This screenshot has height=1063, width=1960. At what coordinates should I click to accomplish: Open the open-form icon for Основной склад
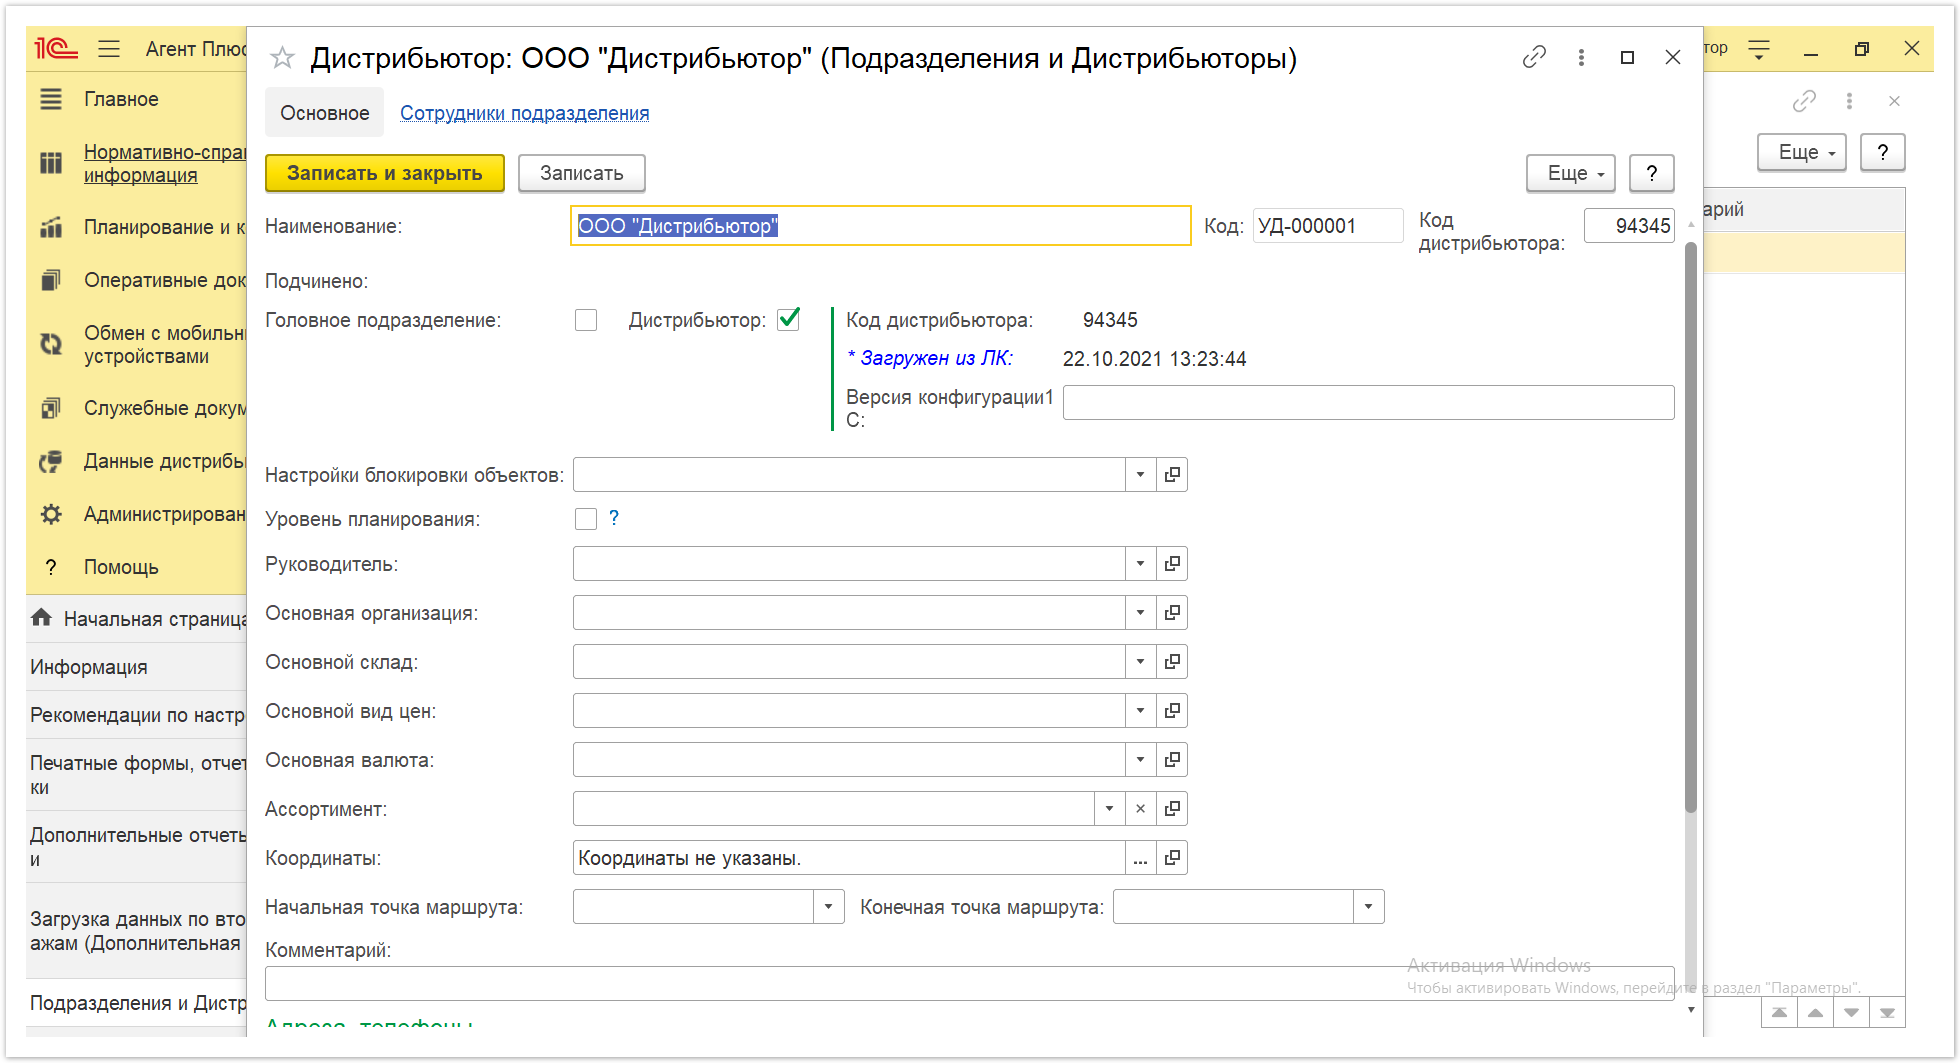click(1172, 662)
